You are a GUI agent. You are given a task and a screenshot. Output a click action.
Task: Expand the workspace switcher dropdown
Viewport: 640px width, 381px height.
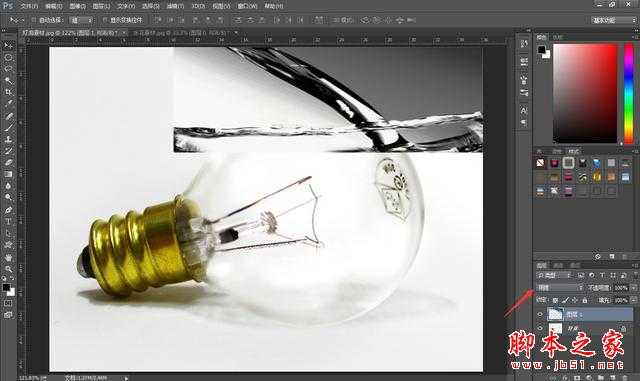tap(613, 20)
